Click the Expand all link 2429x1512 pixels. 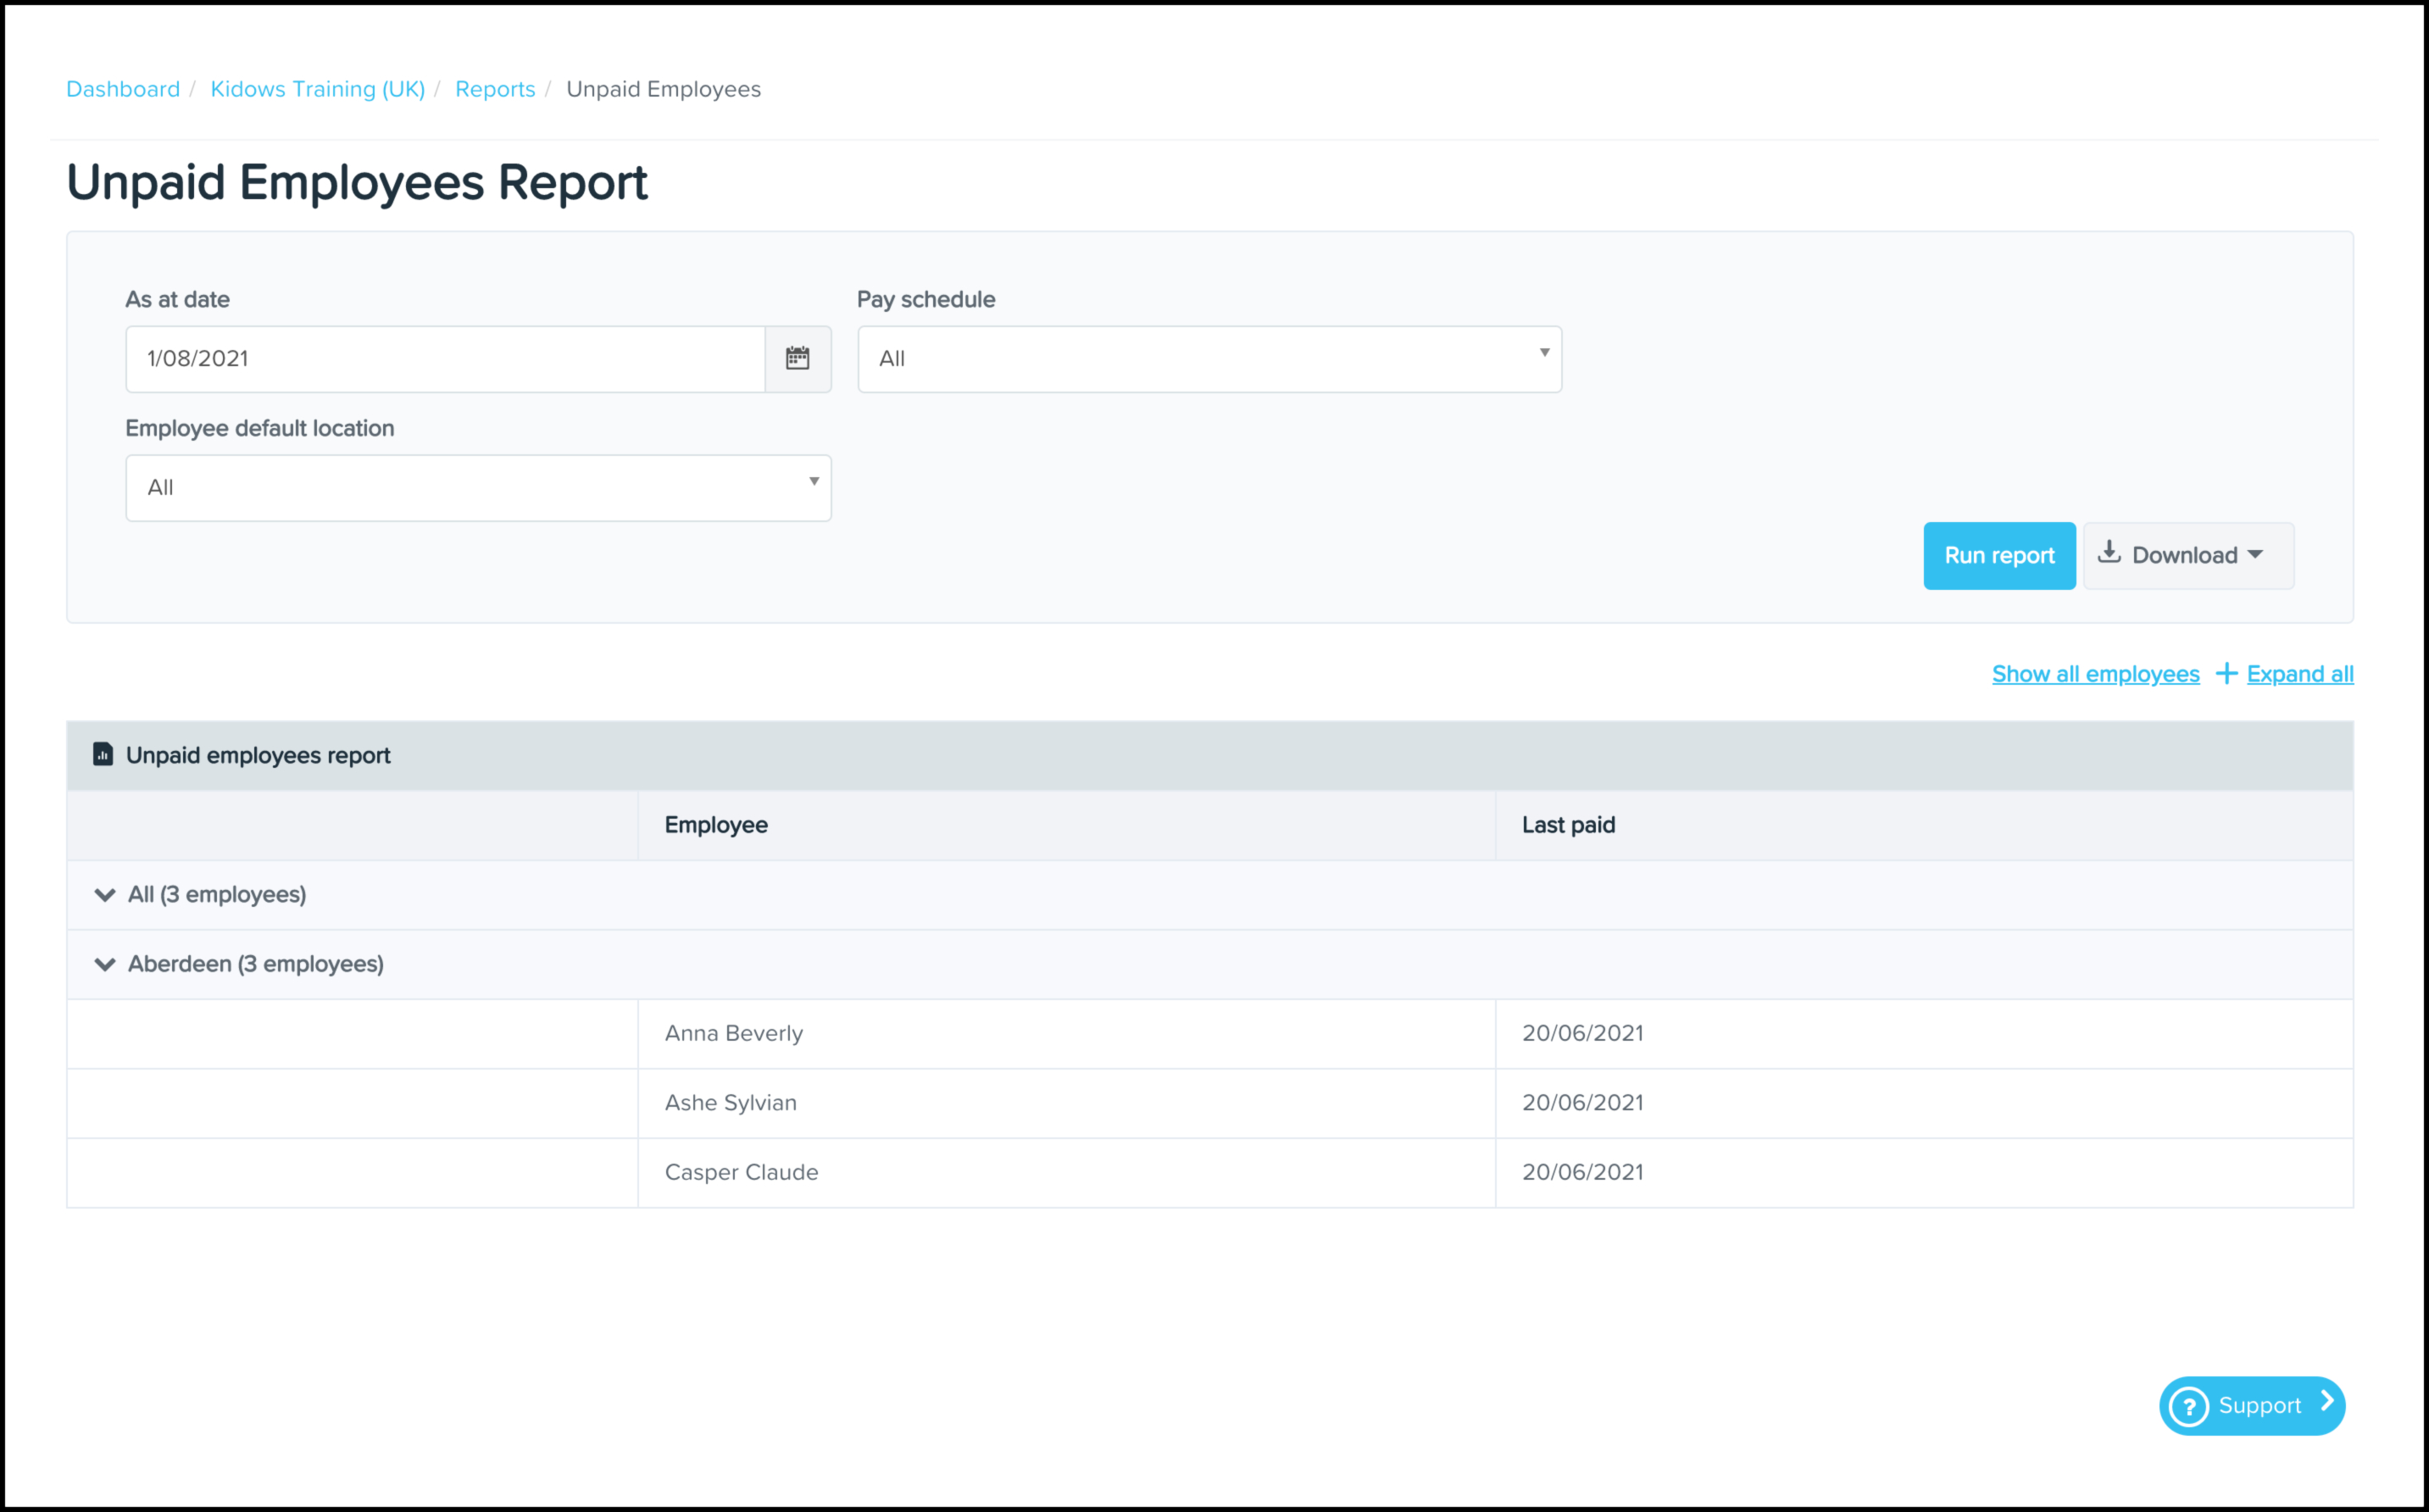point(2299,674)
